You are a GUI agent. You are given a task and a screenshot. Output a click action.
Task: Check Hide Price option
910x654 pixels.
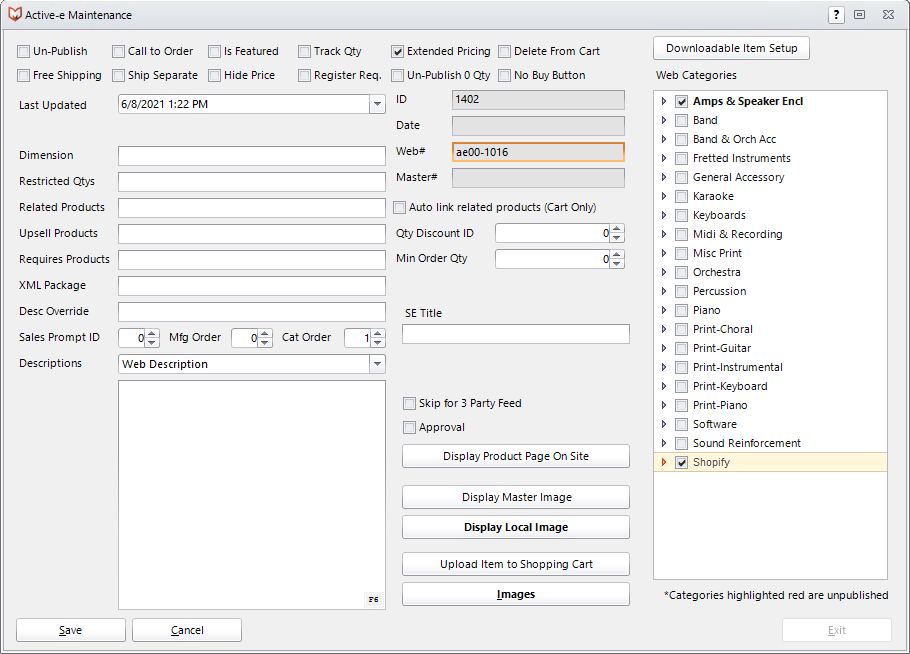coord(215,75)
